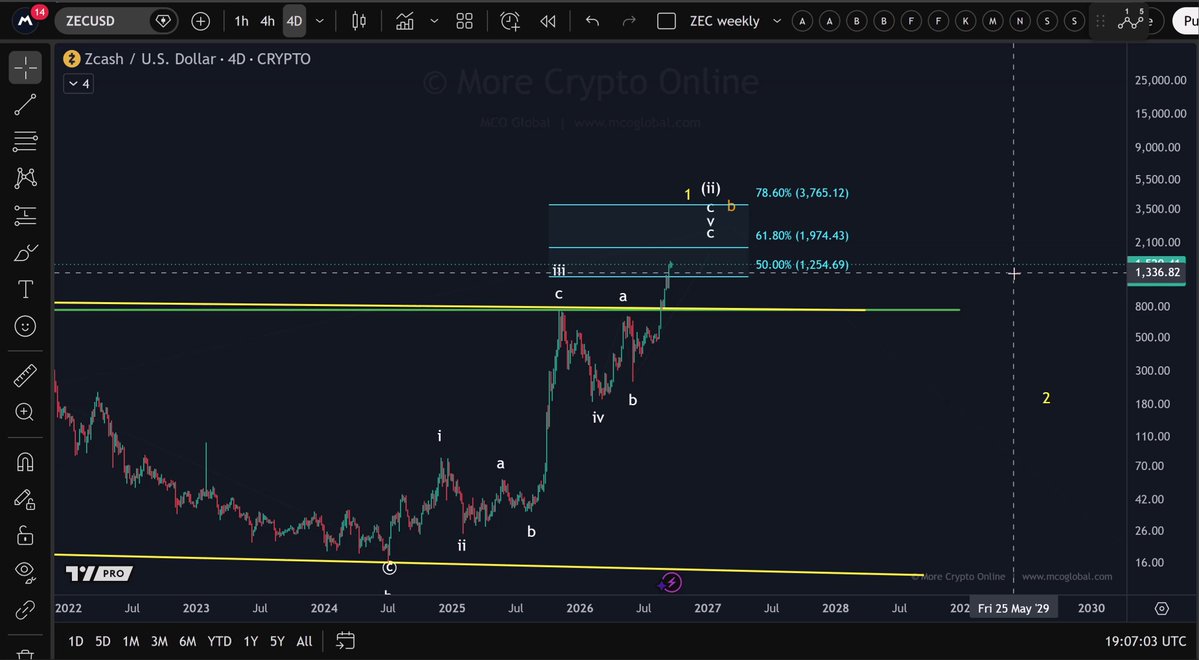Open the emoji and icons picker

pyautogui.click(x=25, y=327)
